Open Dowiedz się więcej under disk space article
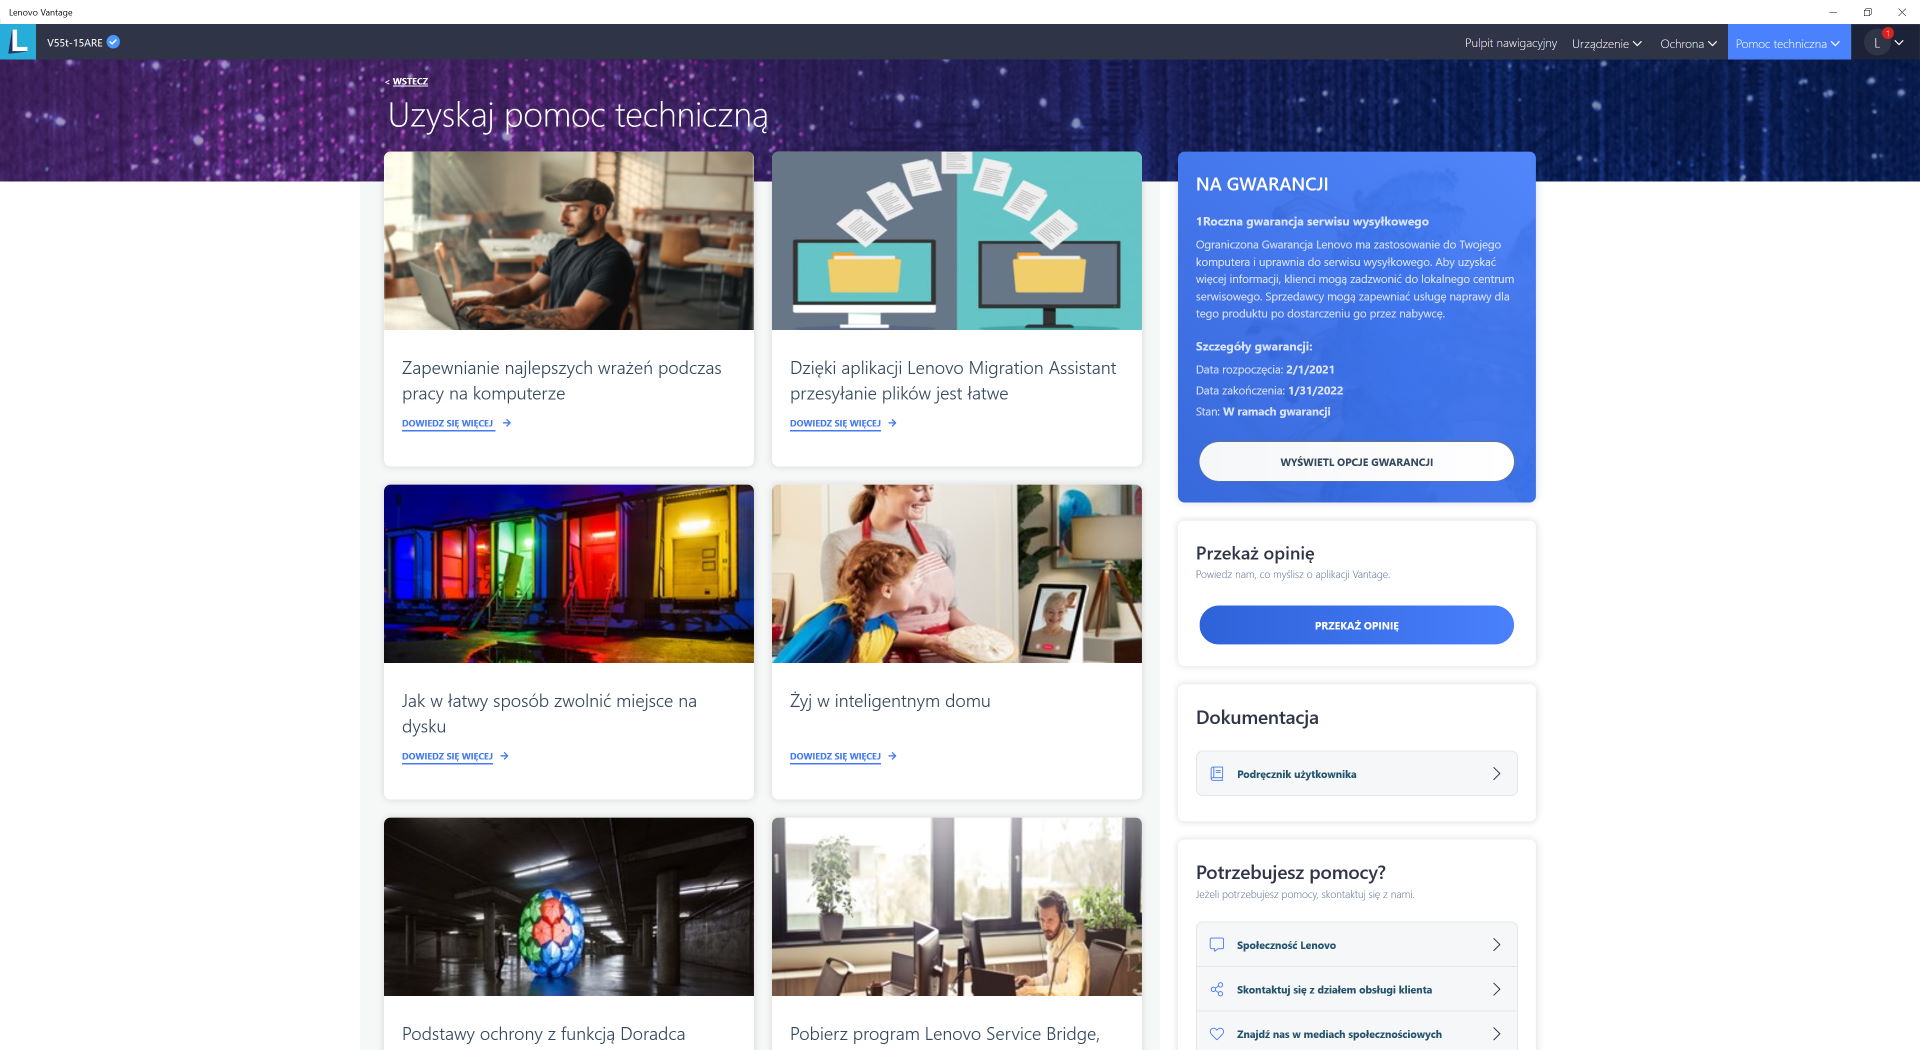This screenshot has height=1050, width=1920. pos(447,756)
